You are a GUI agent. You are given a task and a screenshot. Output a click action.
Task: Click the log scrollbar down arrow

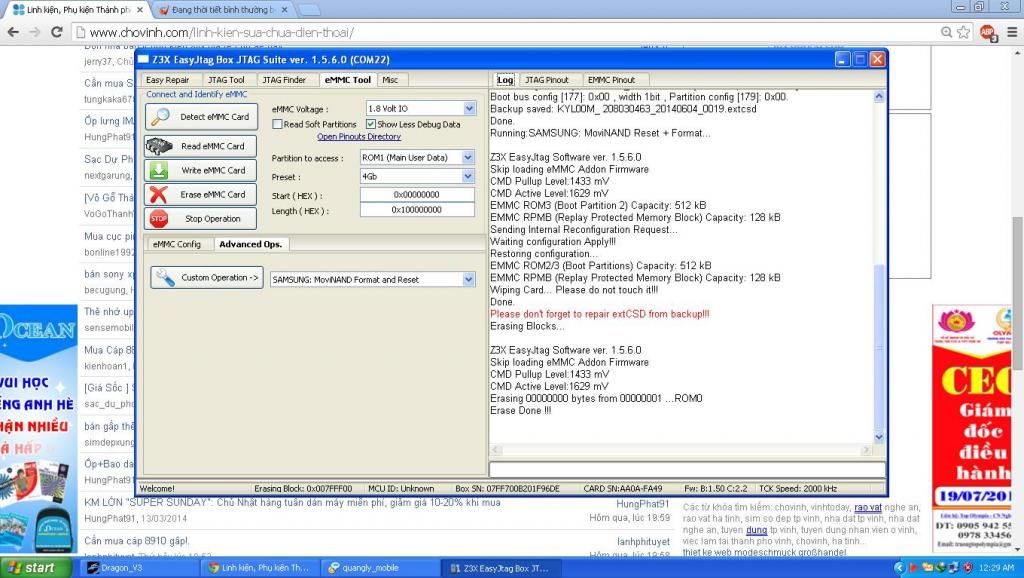[x=879, y=437]
